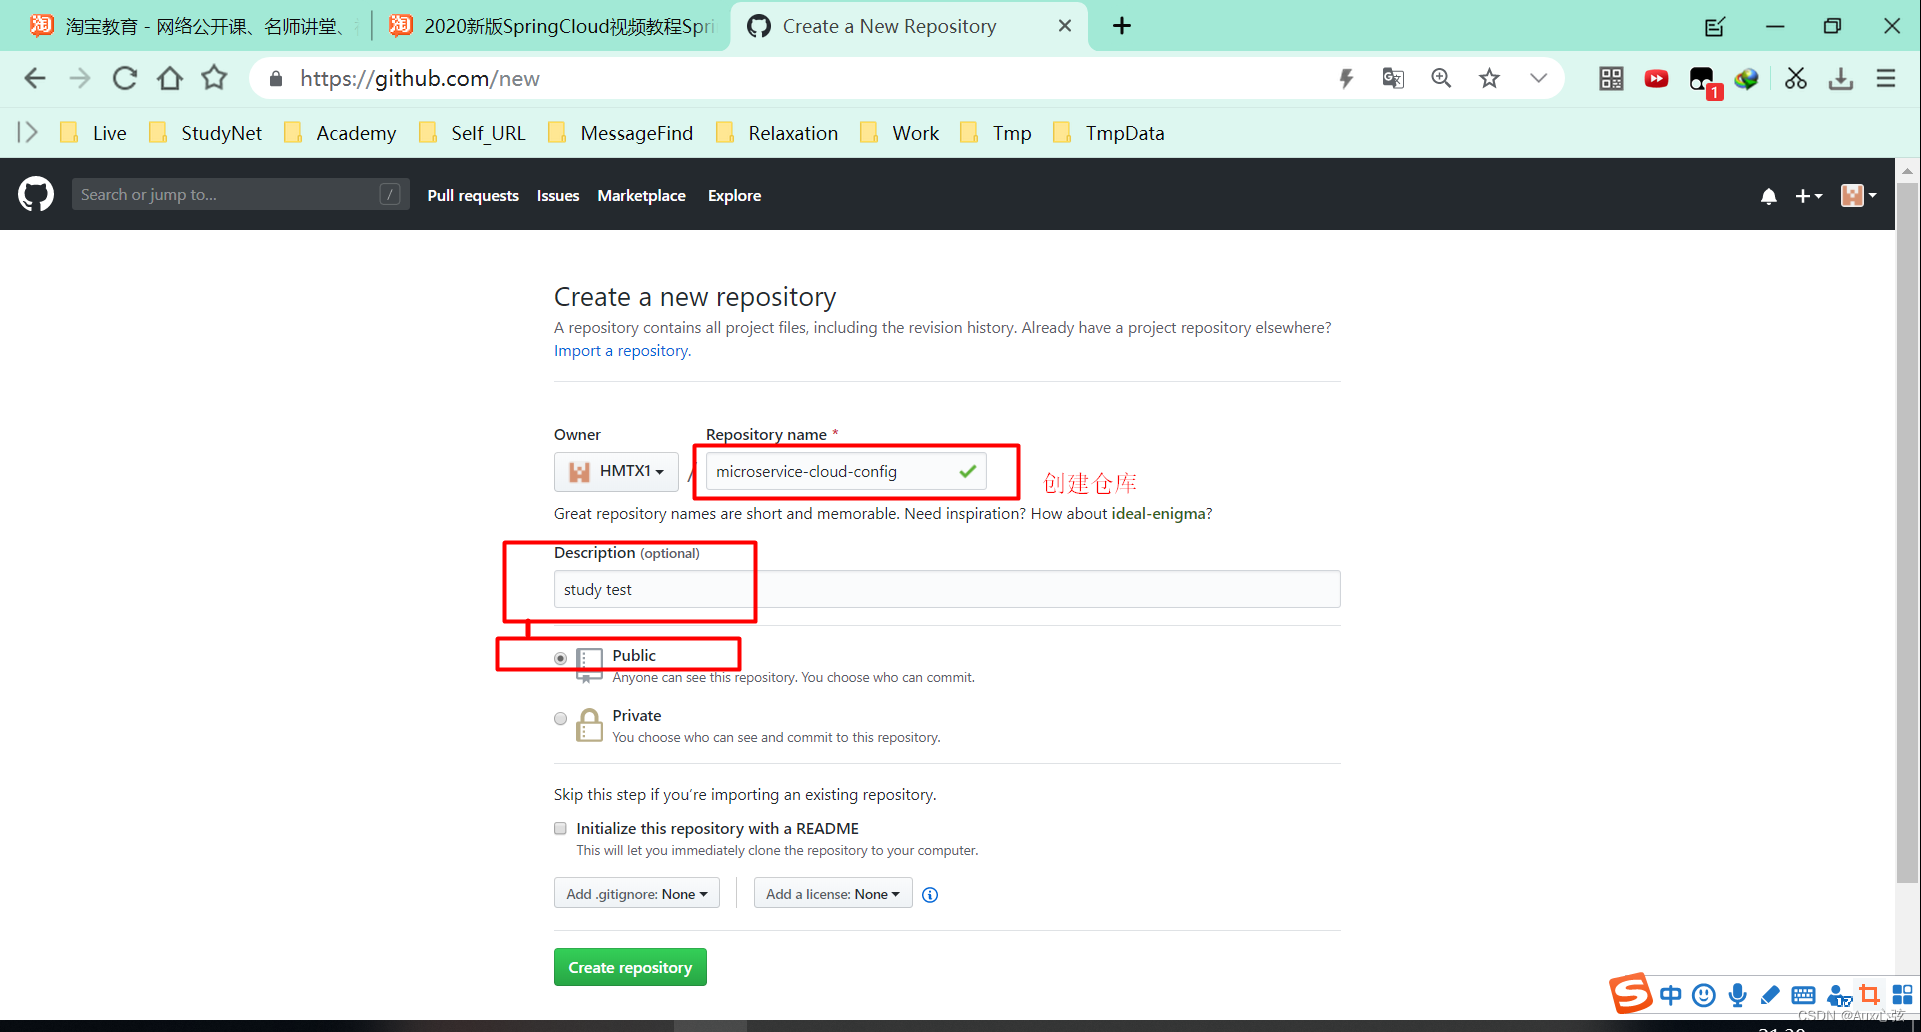This screenshot has height=1032, width=1921.
Task: Expand the HMTX1 owner selector
Action: (615, 471)
